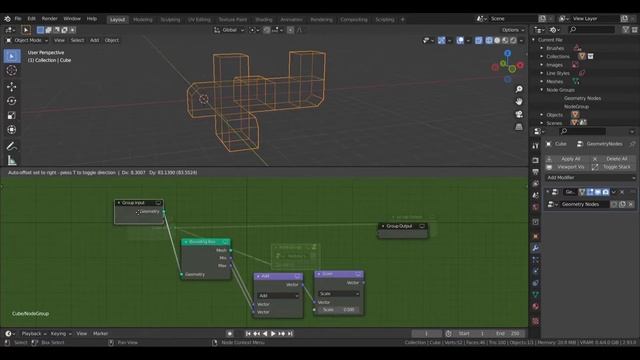The image size is (640, 360).
Task: Click the current frame number field
Action: pyautogui.click(x=426, y=334)
